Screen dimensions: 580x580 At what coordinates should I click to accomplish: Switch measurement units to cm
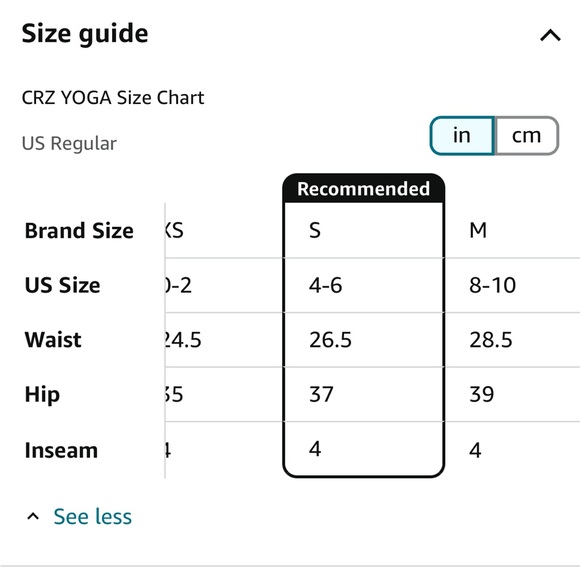527,135
